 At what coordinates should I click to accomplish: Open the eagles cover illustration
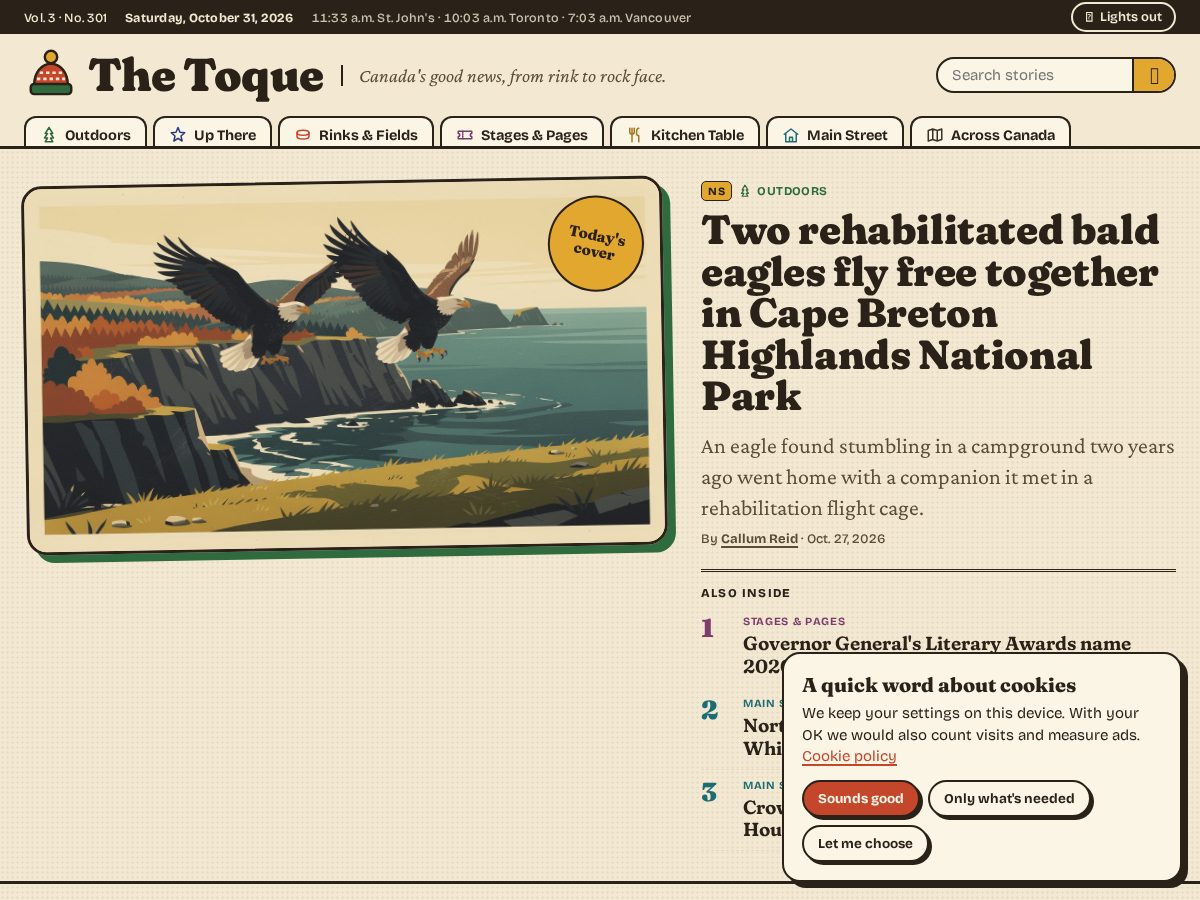tap(346, 366)
